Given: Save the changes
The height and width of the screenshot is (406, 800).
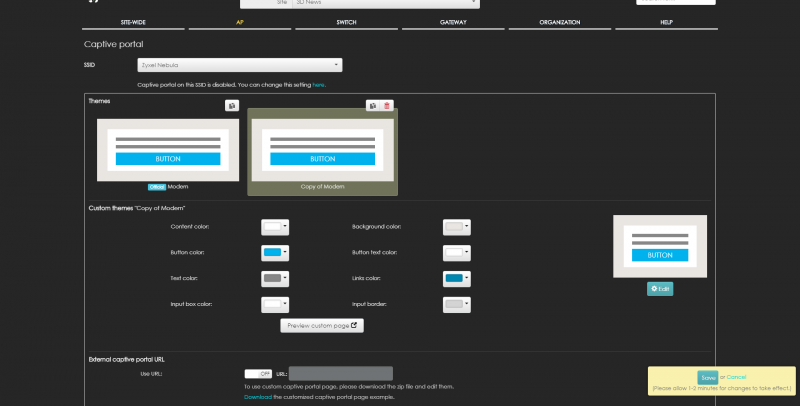Looking at the screenshot, I should tap(708, 377).
